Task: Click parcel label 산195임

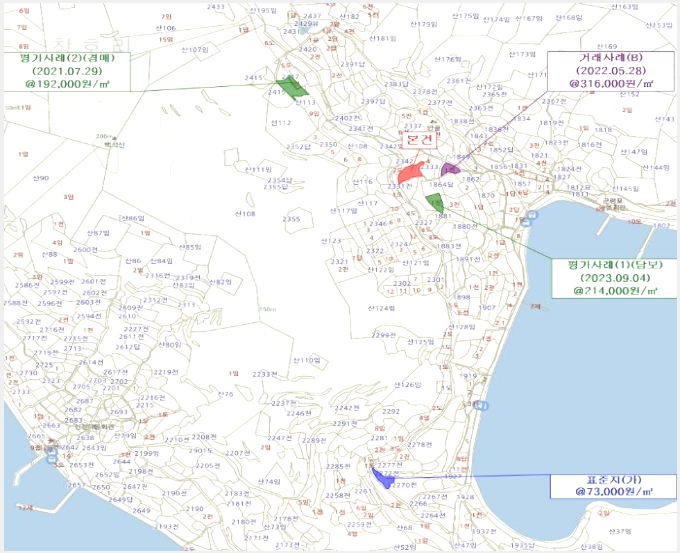Action: coord(263,10)
